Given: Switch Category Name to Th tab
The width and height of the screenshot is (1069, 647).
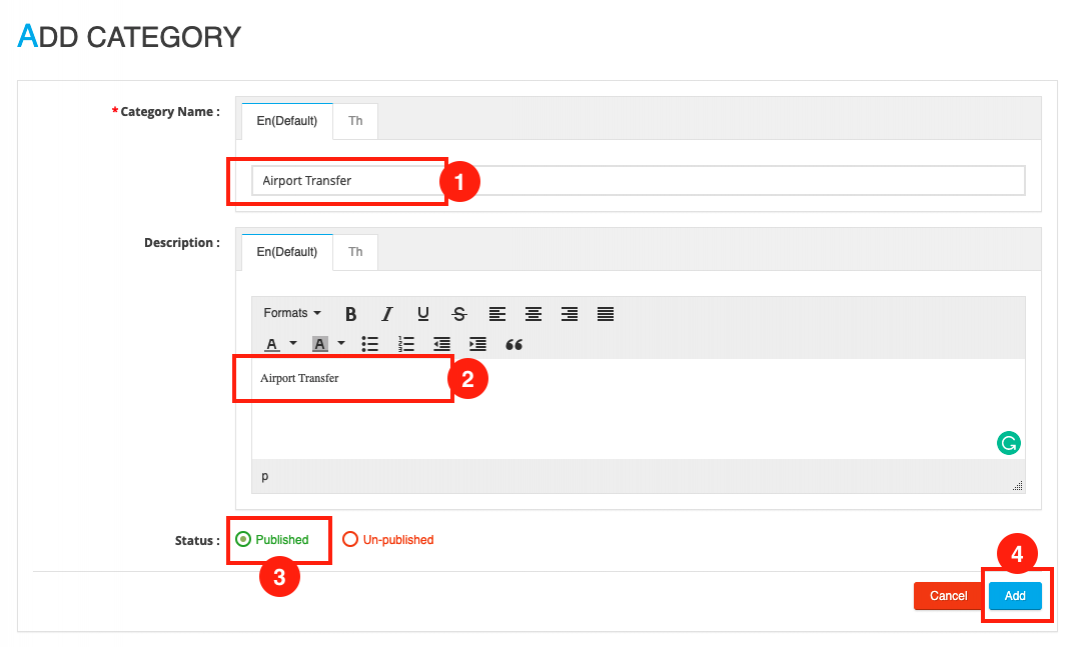Looking at the screenshot, I should pos(355,121).
